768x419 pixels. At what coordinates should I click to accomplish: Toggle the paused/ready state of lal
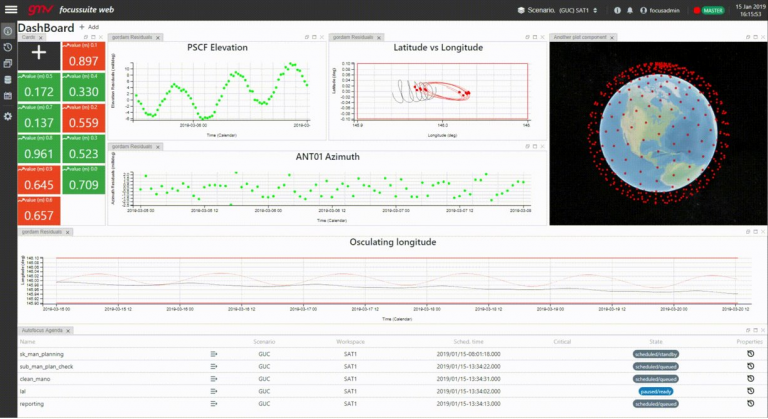(x=656, y=392)
